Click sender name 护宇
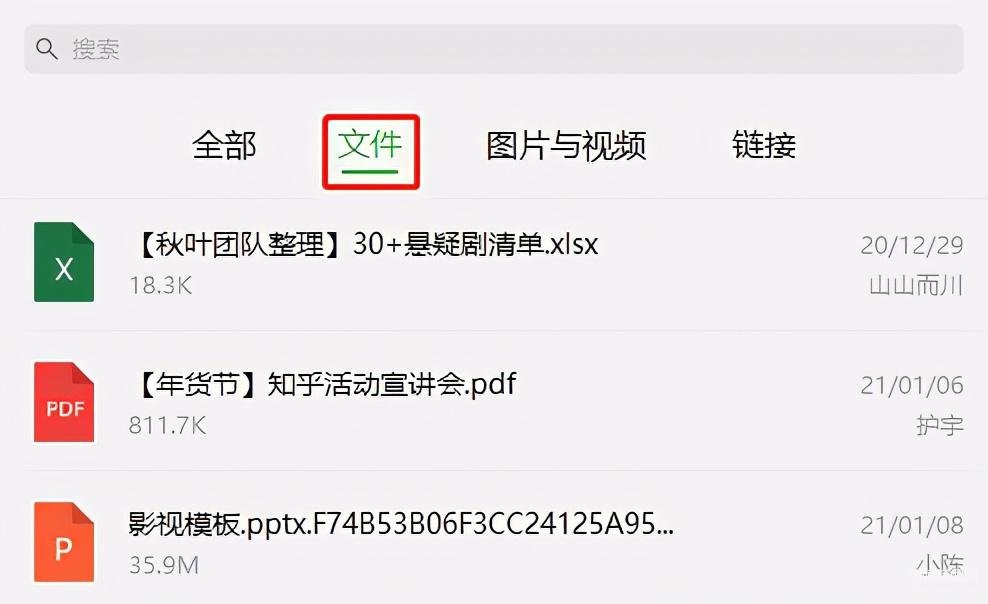 (x=939, y=425)
